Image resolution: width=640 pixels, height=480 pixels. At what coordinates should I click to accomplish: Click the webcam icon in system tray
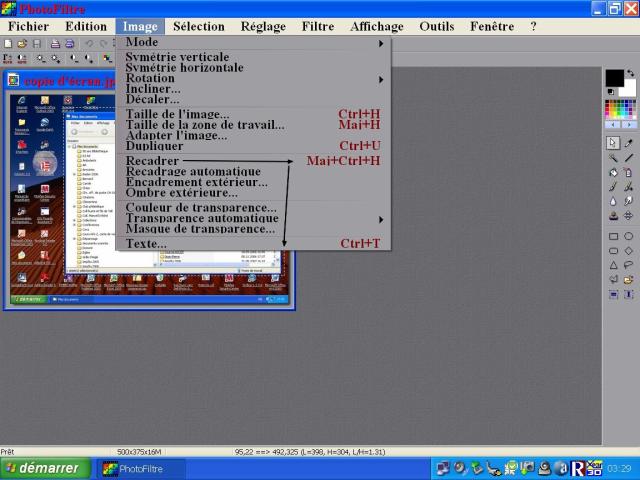544,468
